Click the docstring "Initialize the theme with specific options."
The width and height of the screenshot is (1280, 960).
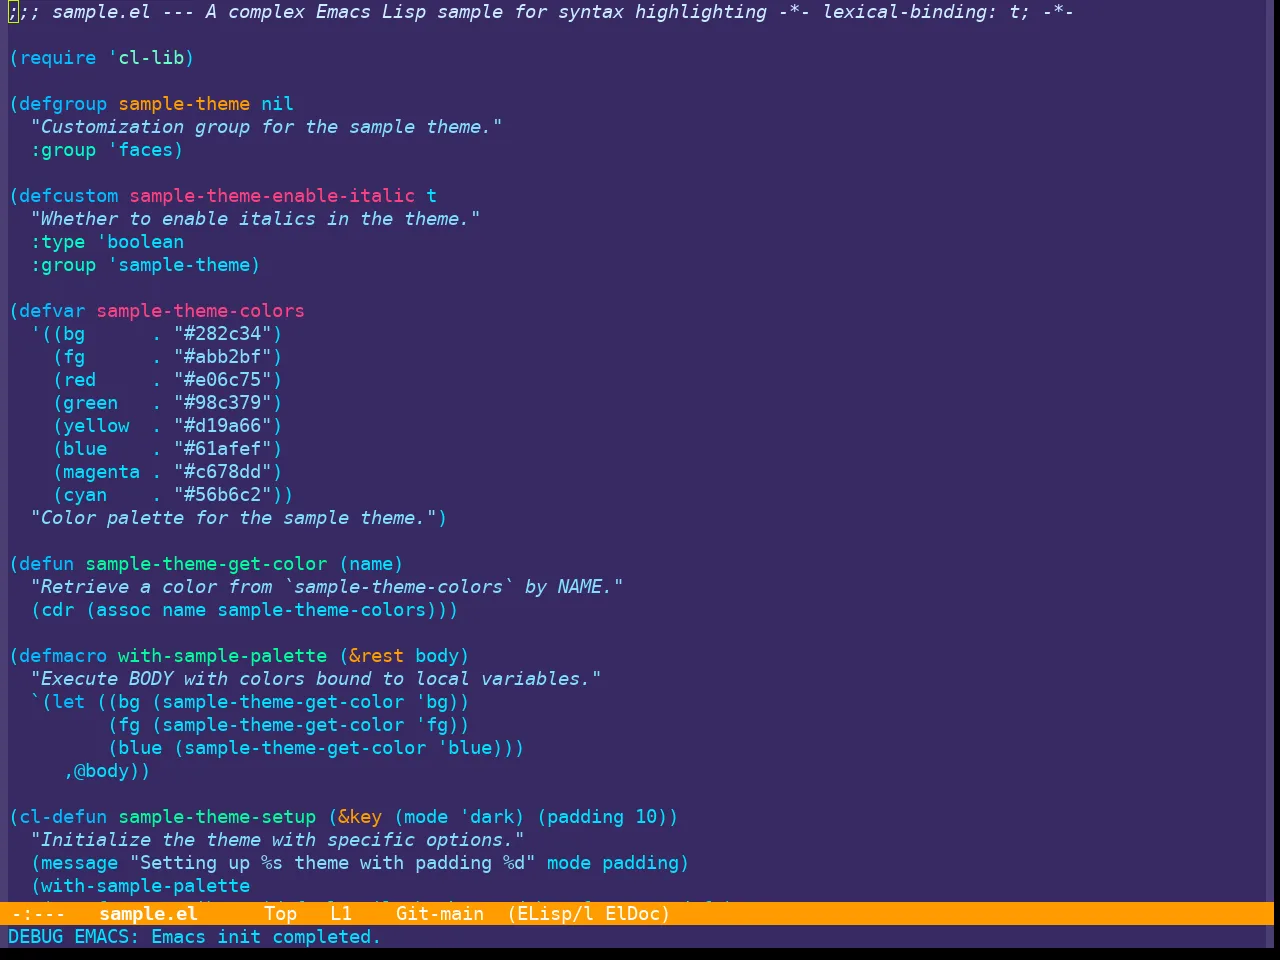(x=277, y=840)
